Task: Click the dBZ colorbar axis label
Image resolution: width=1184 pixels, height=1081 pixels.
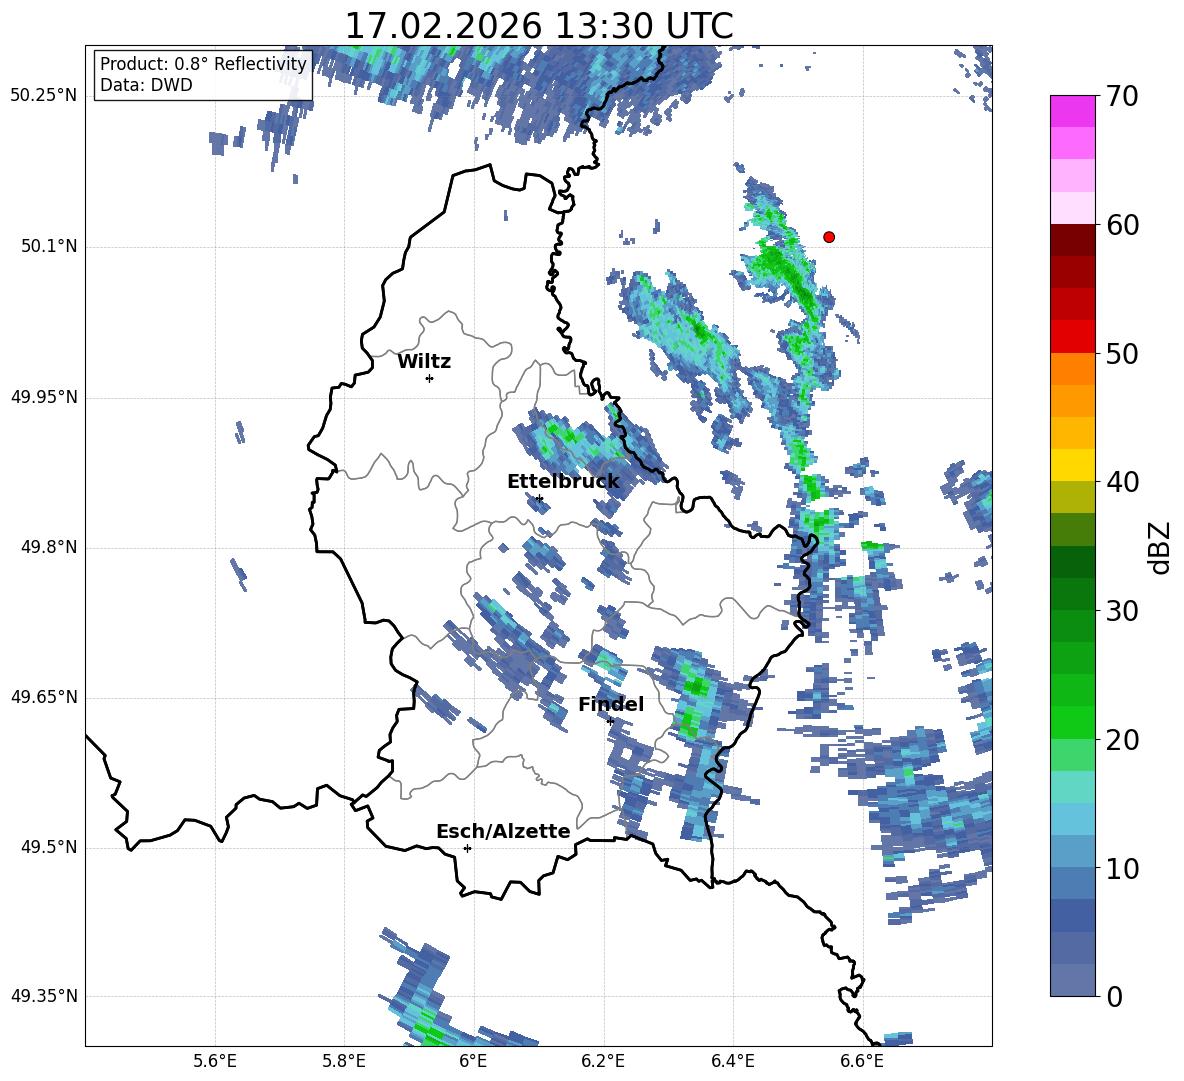Action: click(1159, 547)
